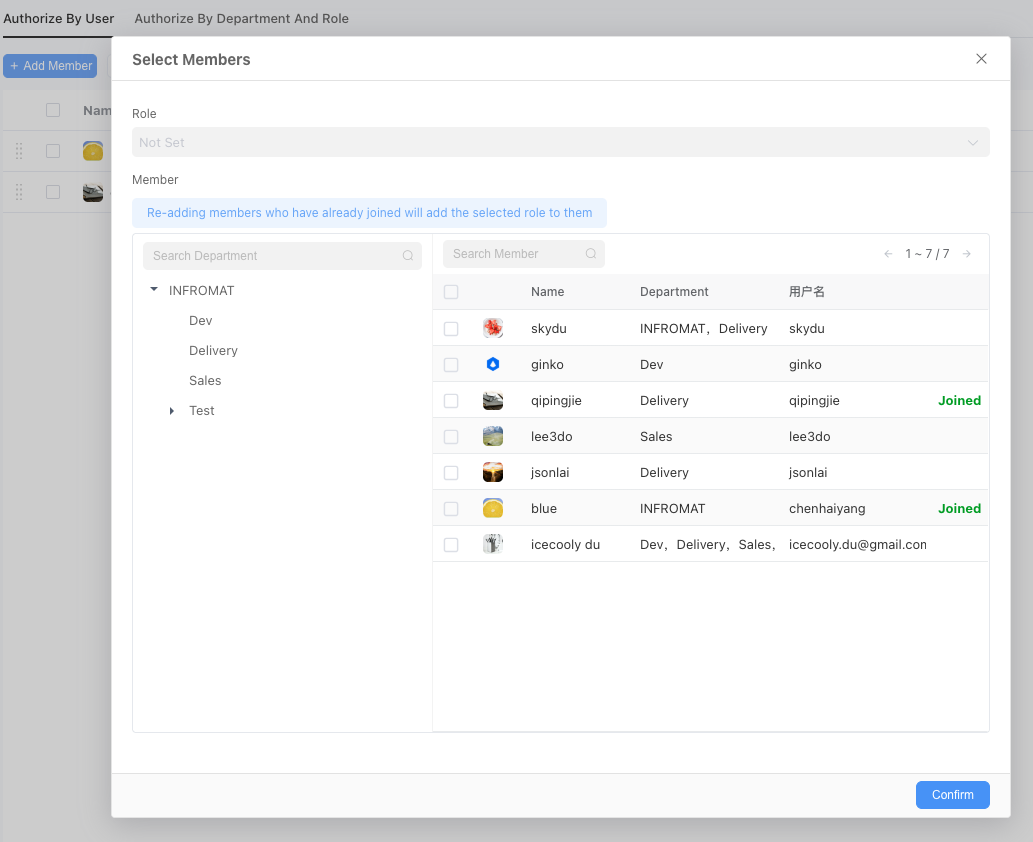Select the lee3do member checkbox
This screenshot has width=1033, height=842.
point(451,437)
